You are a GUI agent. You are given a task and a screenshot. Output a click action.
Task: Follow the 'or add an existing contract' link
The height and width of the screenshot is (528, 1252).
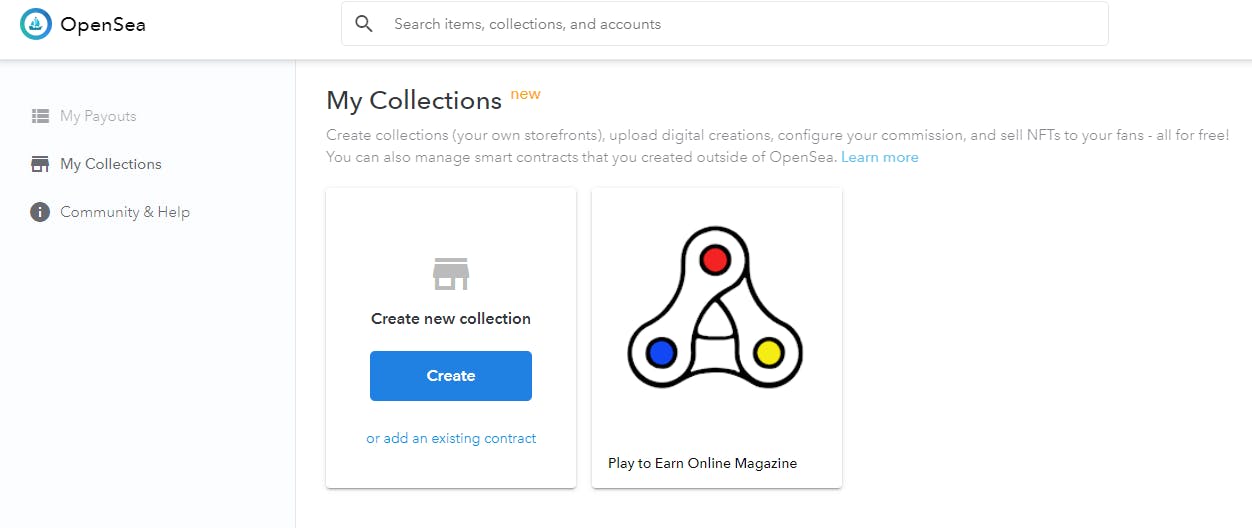tap(451, 438)
